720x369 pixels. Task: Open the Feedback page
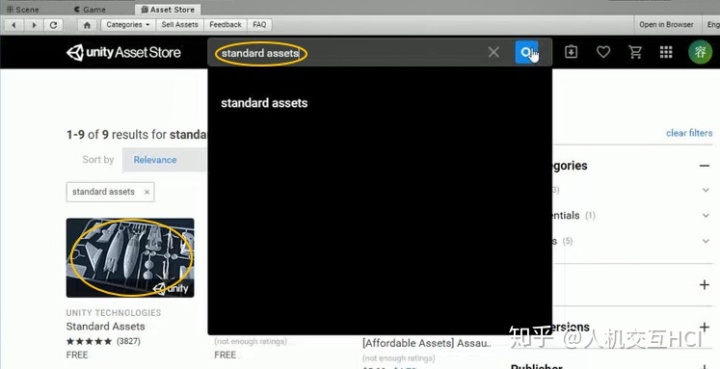click(x=225, y=25)
